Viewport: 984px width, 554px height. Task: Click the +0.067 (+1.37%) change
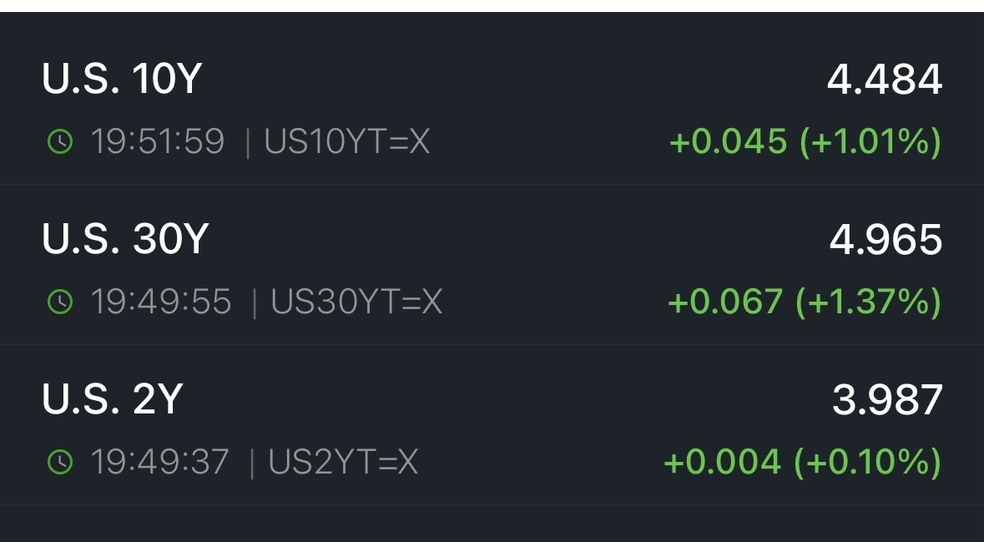pyautogui.click(x=805, y=302)
